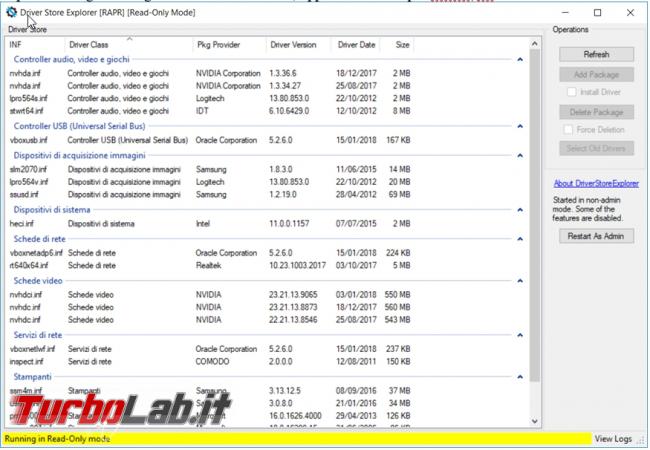This screenshot has width=650, height=450.
Task: Click Restart As Admin button
Action: pos(596,236)
